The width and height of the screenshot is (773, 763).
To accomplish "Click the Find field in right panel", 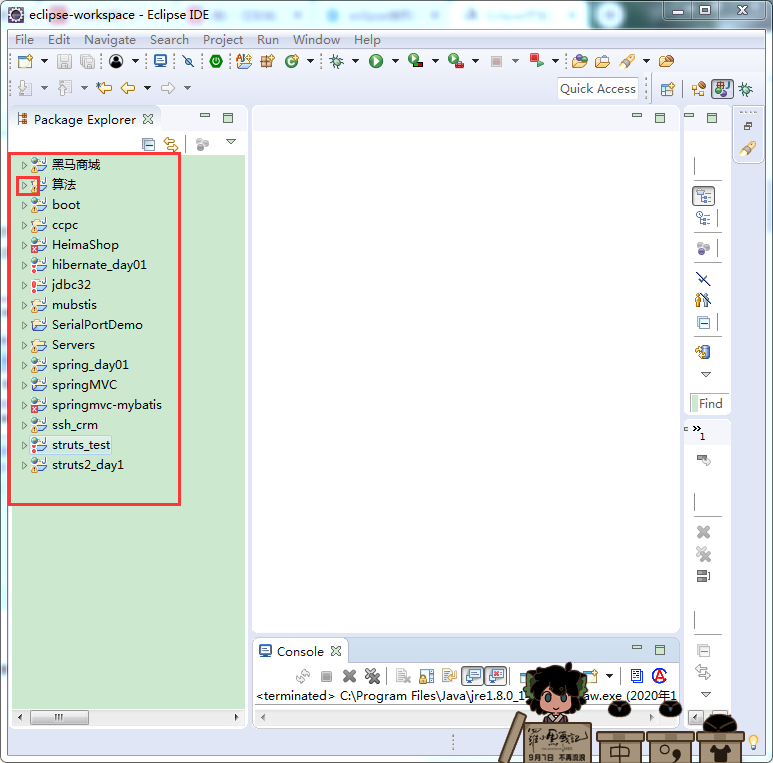I will [x=710, y=404].
